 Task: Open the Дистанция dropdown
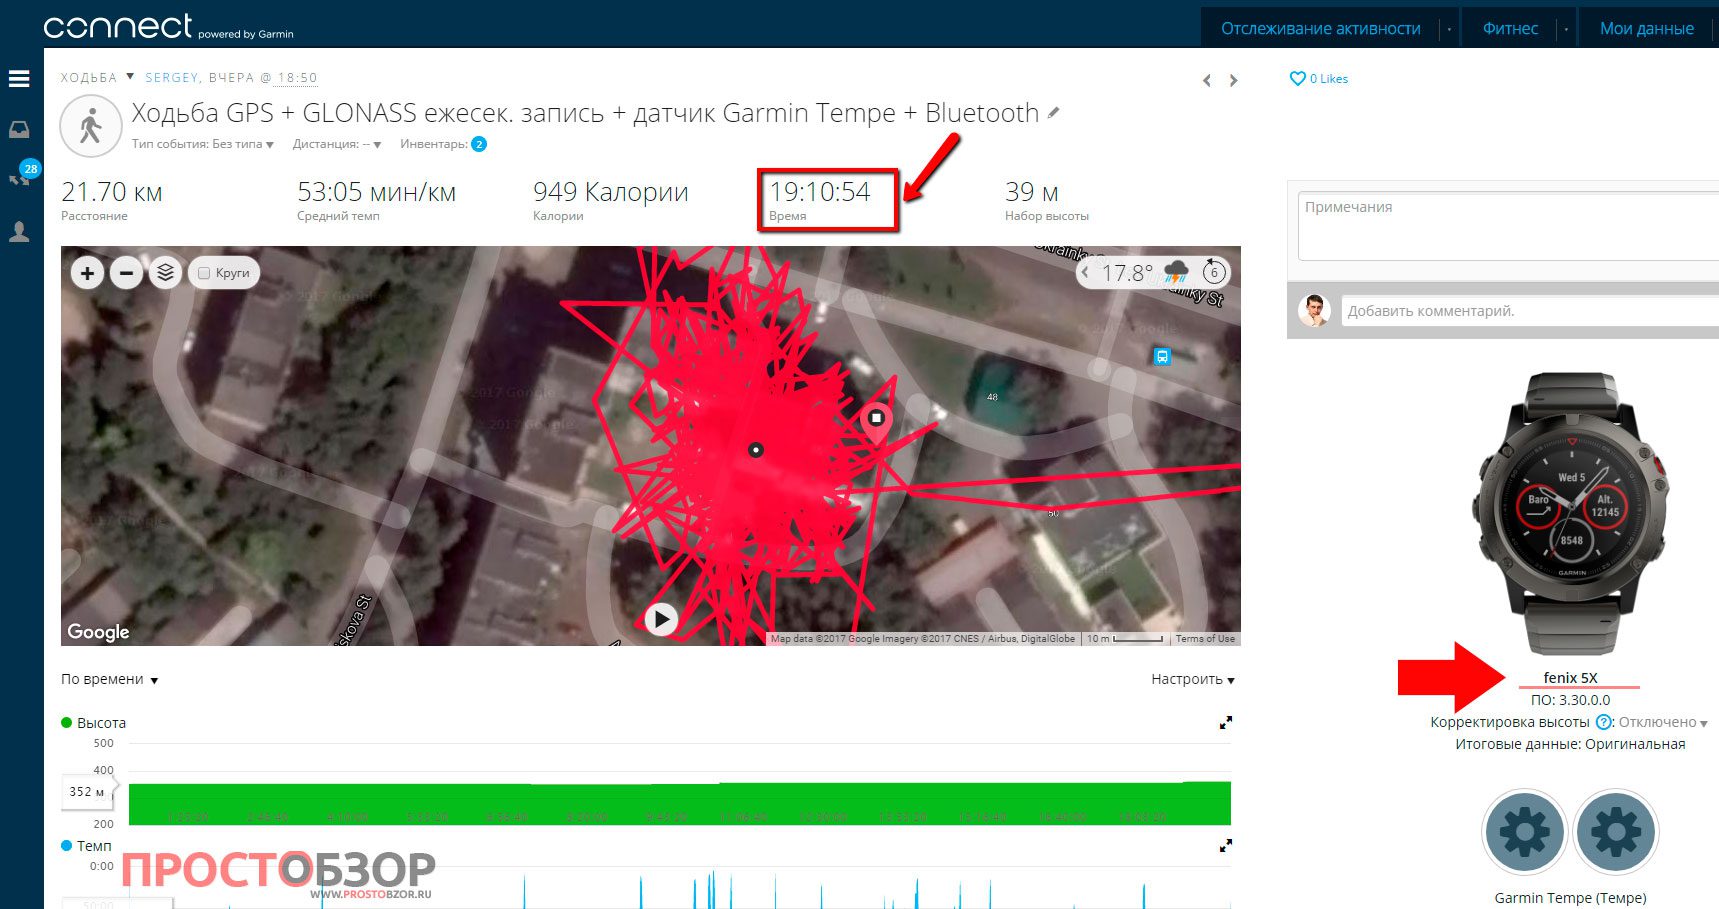(x=337, y=144)
